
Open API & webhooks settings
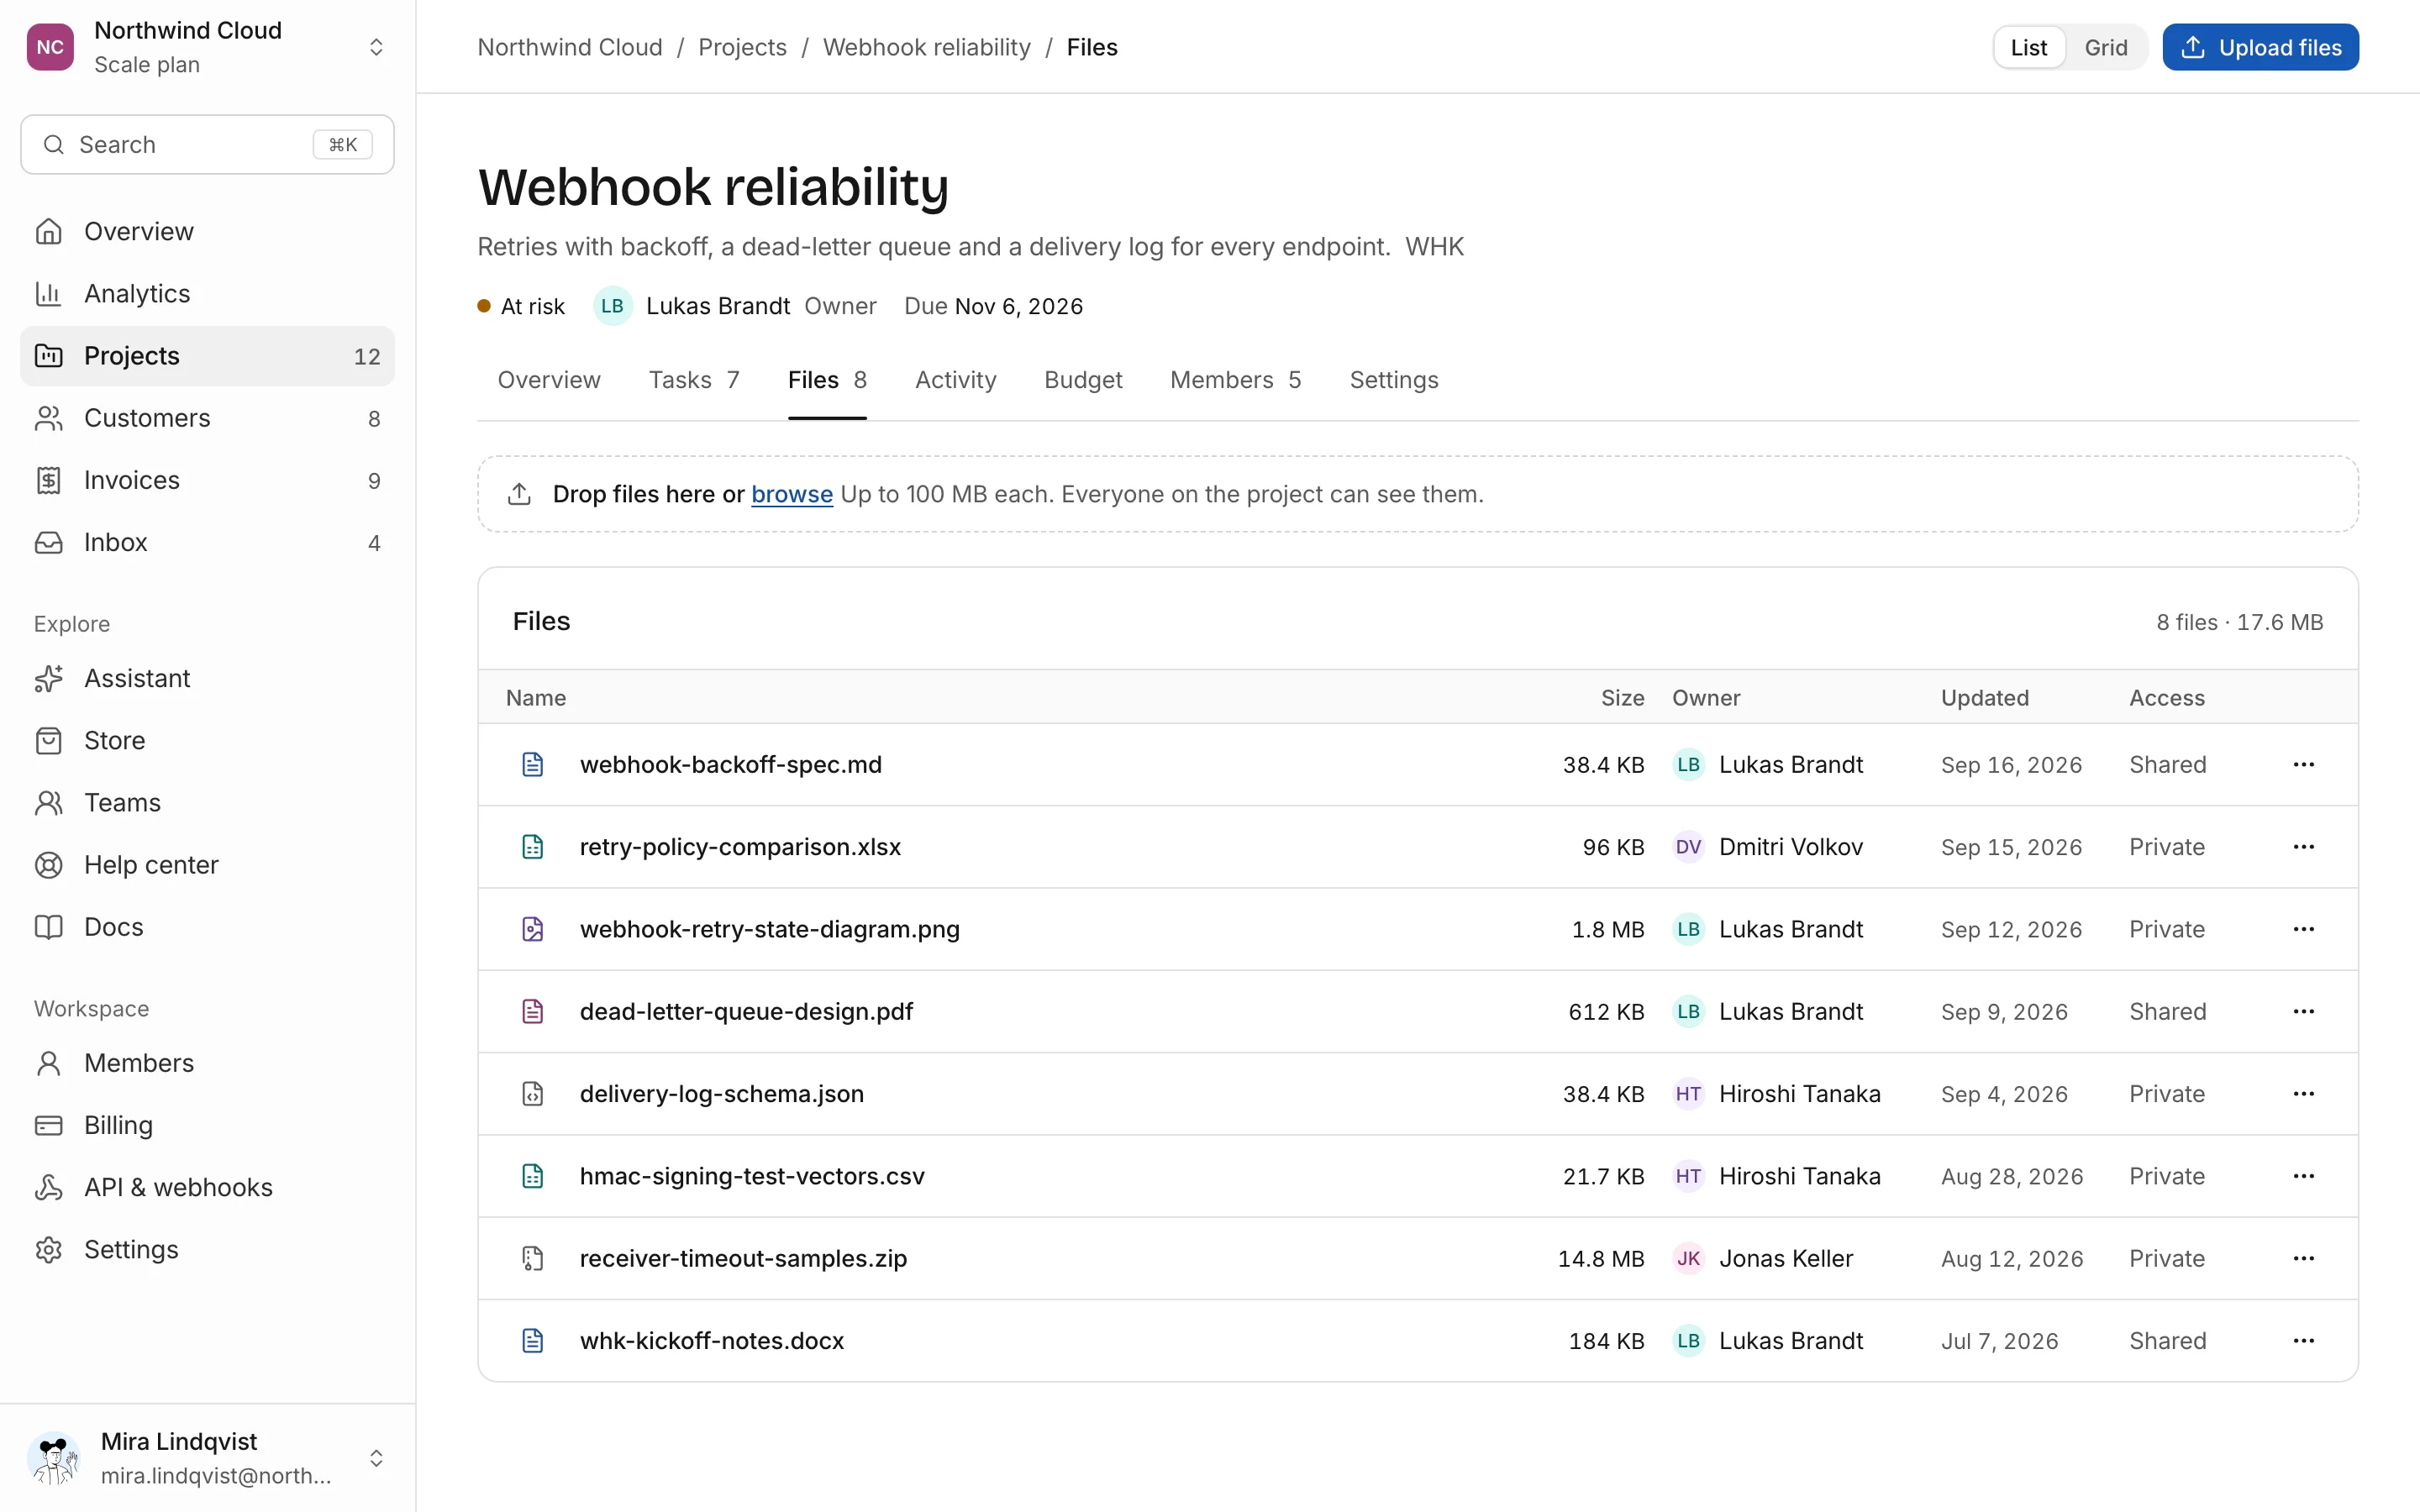click(207, 1187)
